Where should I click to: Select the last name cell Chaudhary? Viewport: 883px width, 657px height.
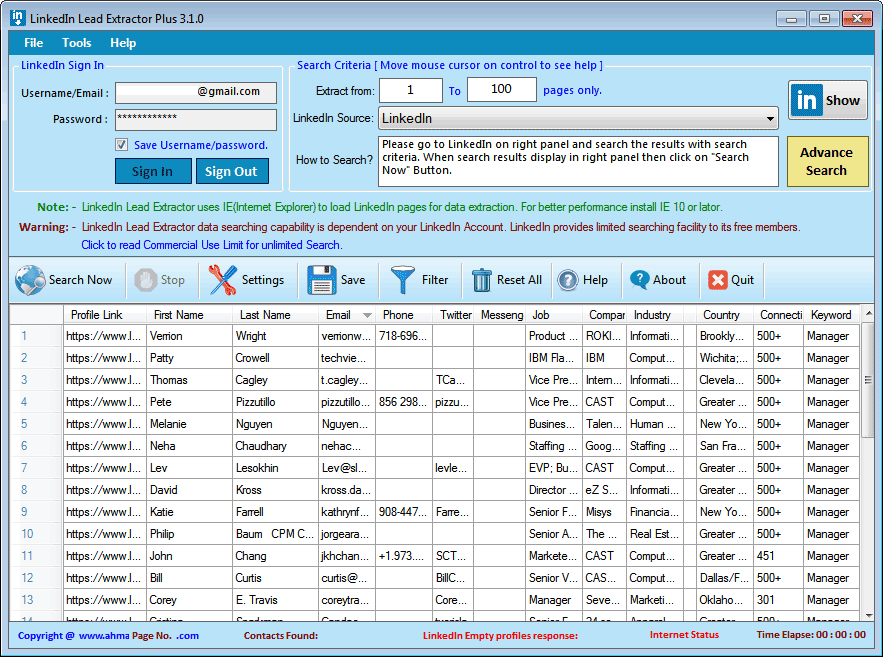(275, 446)
